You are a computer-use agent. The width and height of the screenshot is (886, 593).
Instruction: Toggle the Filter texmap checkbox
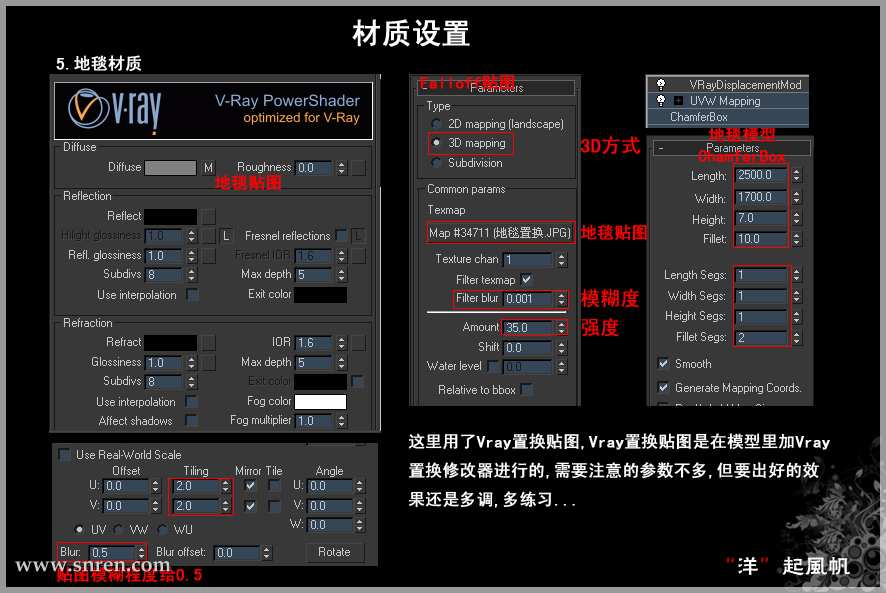click(x=526, y=279)
